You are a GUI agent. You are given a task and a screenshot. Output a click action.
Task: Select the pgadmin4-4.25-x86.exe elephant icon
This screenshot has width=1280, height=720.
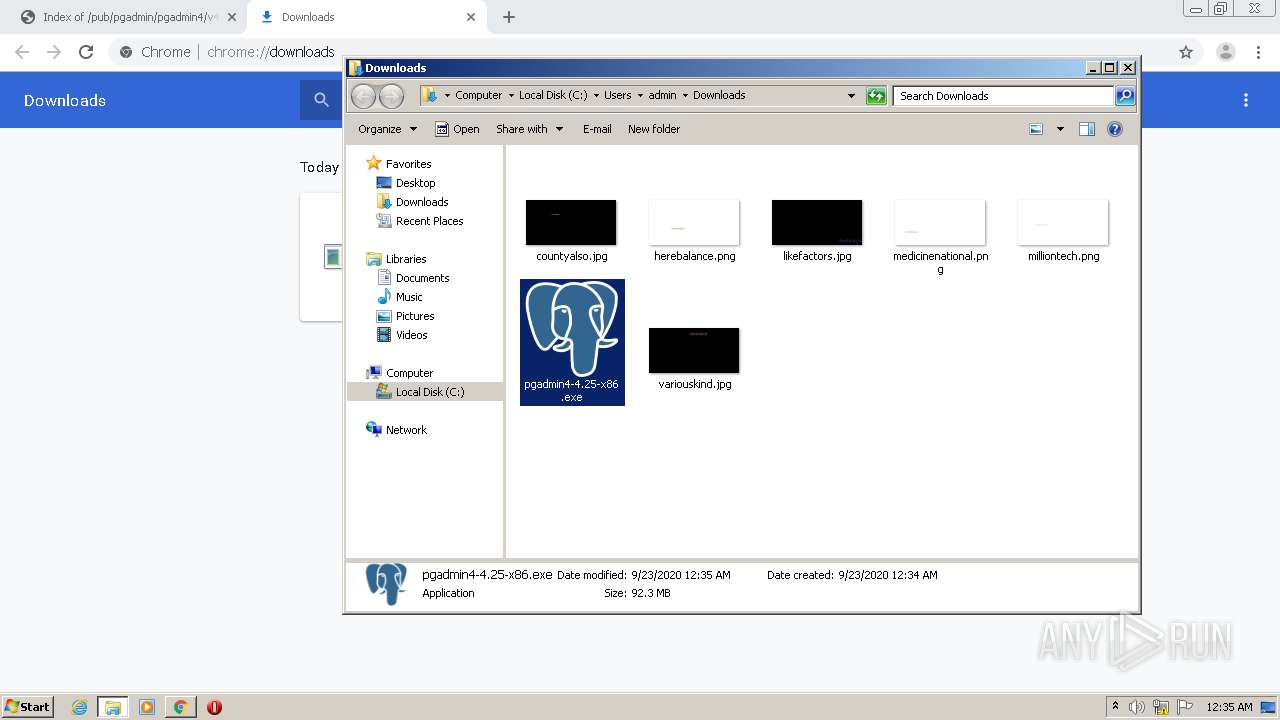point(572,330)
